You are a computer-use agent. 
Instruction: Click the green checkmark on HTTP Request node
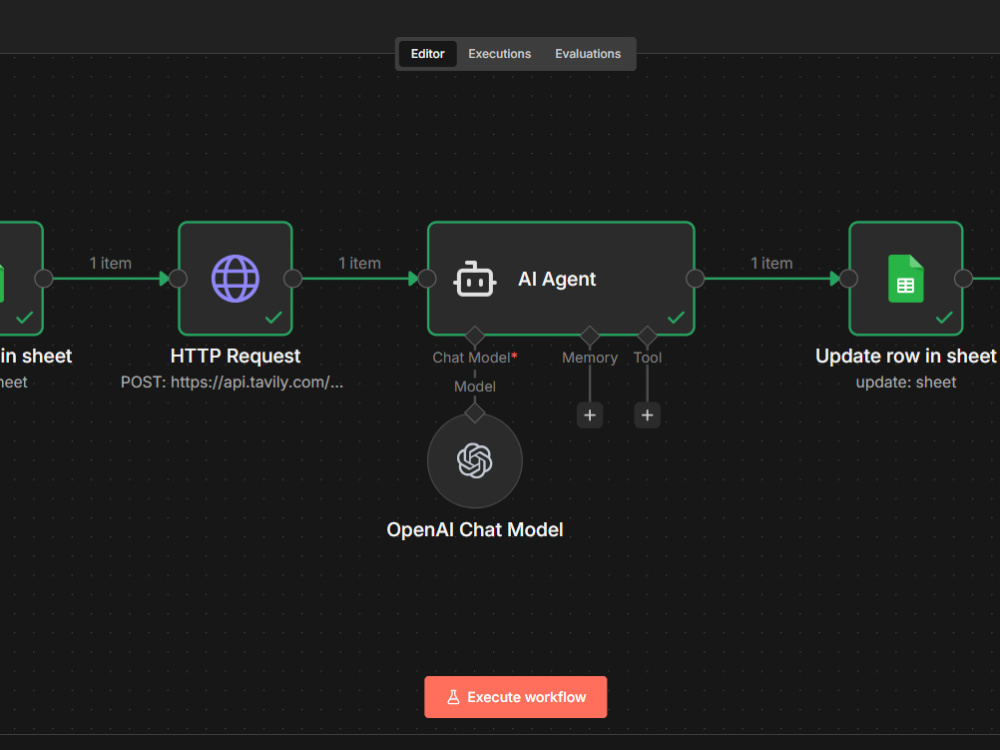coord(274,317)
